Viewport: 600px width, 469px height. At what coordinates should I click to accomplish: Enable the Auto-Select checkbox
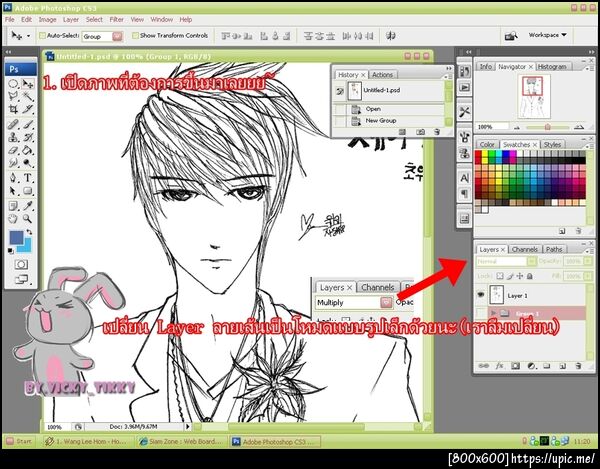pos(42,36)
